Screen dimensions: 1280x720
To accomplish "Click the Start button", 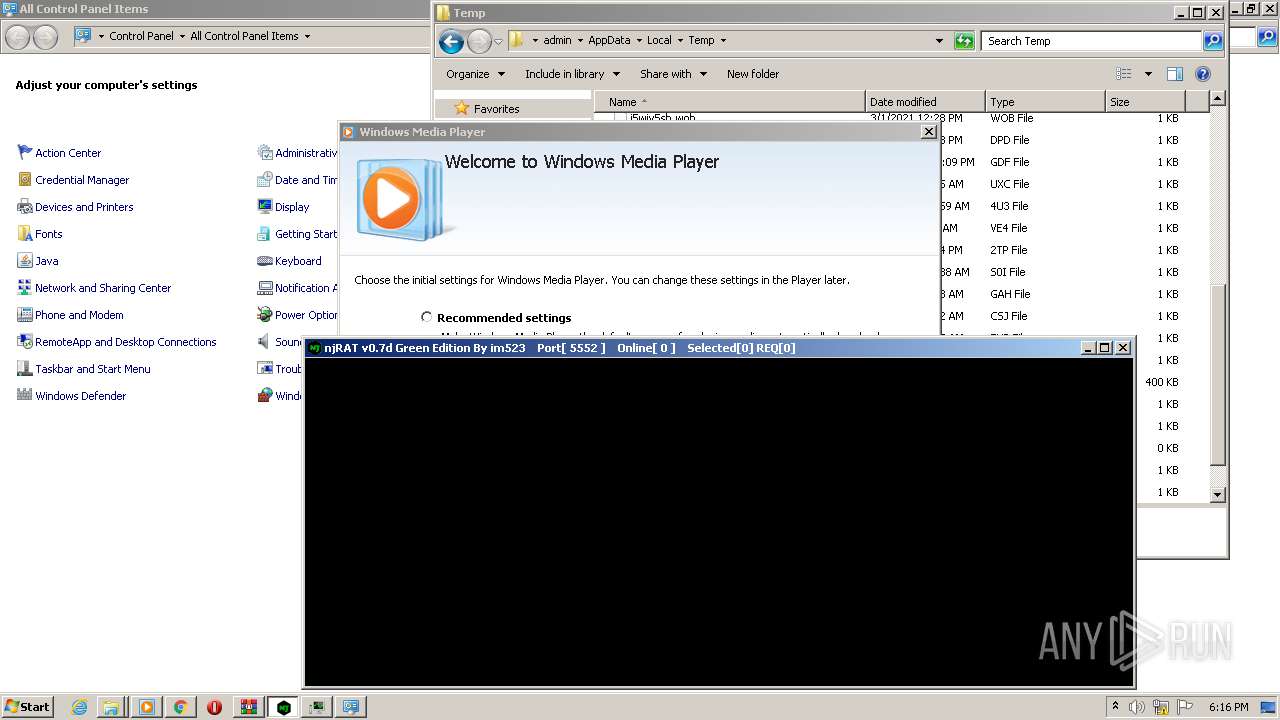I will (x=27, y=707).
